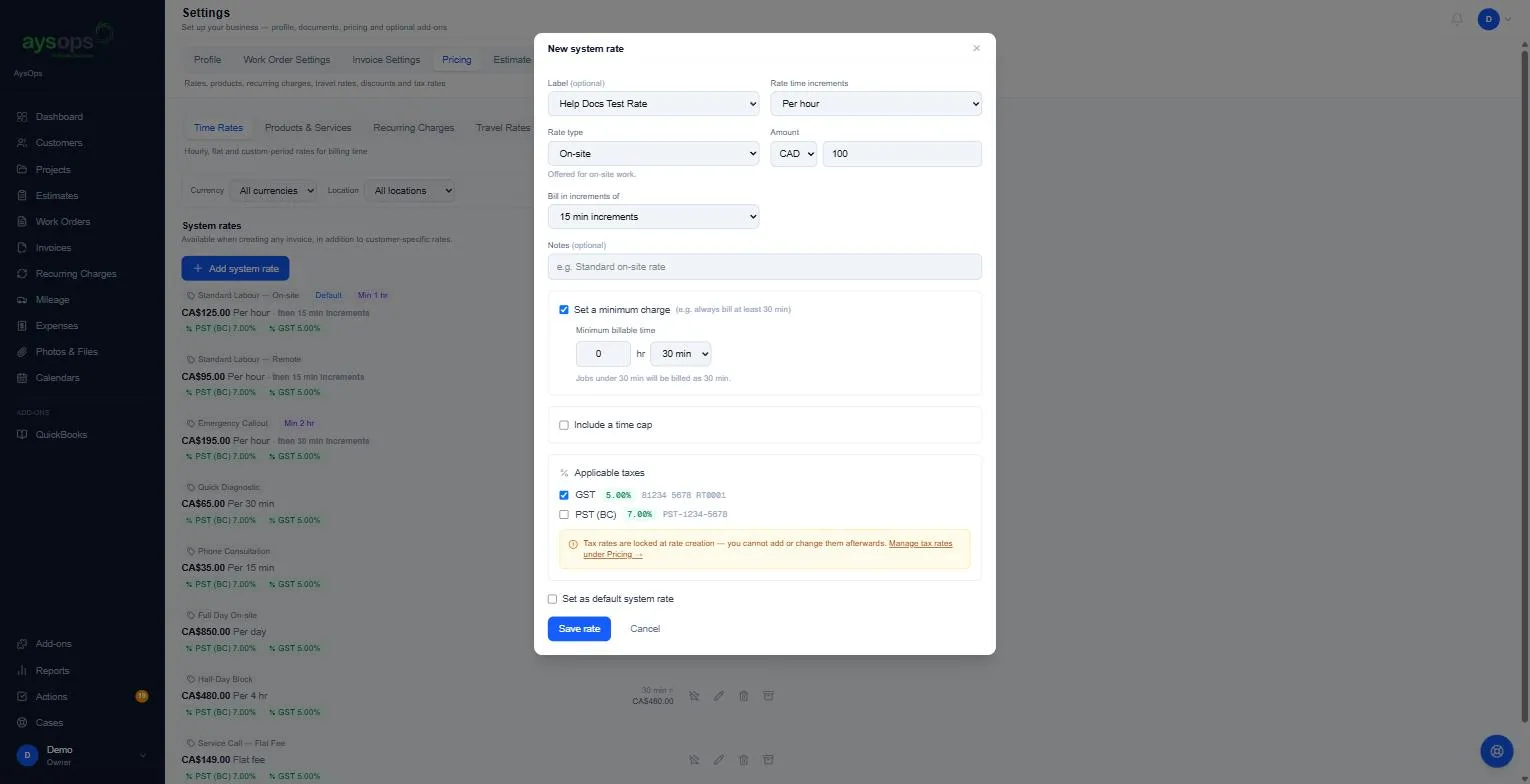Click the Phone Consultation rate name
Viewport: 1530px width, 784px height.
[234, 552]
